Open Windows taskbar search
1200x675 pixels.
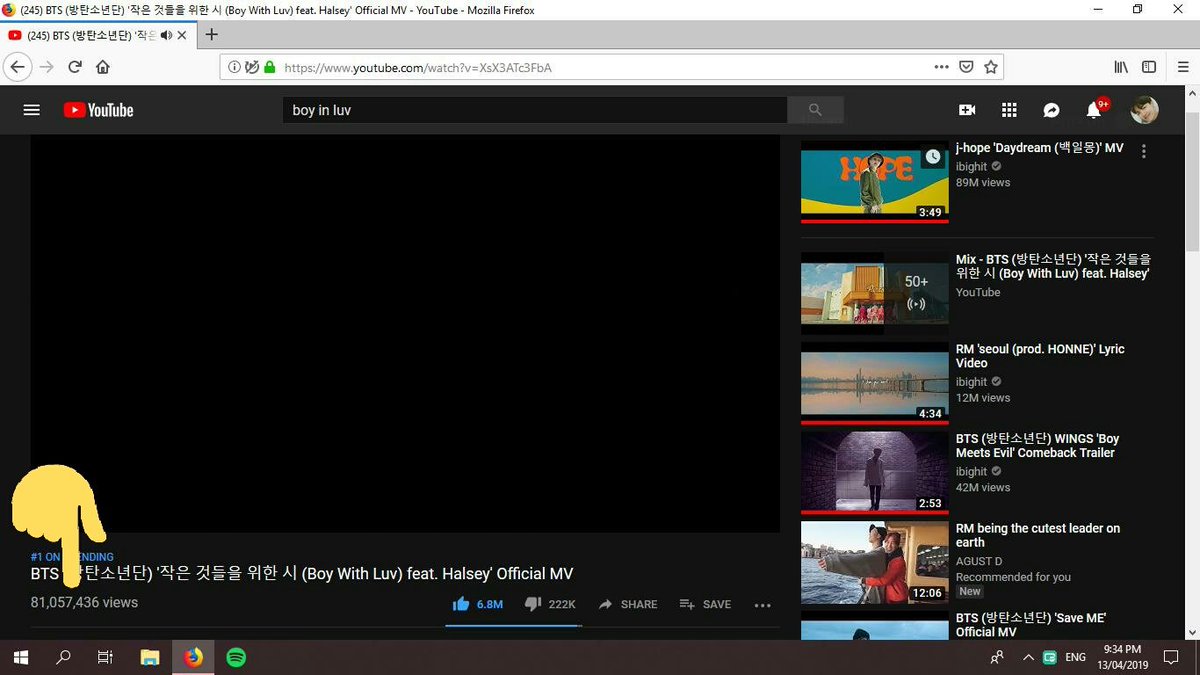coord(63,657)
